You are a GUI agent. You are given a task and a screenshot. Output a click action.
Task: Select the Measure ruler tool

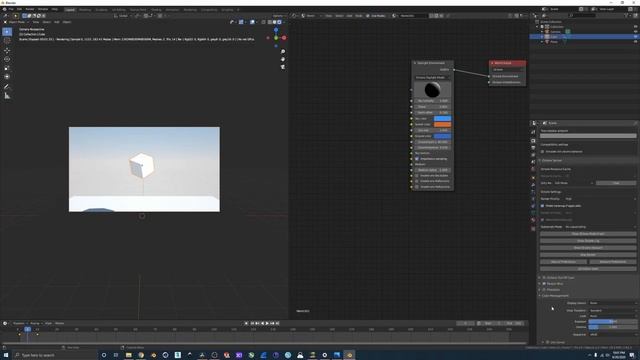click(7, 96)
